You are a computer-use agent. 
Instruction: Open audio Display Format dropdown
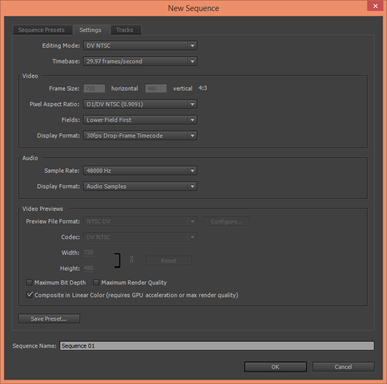pyautogui.click(x=140, y=186)
